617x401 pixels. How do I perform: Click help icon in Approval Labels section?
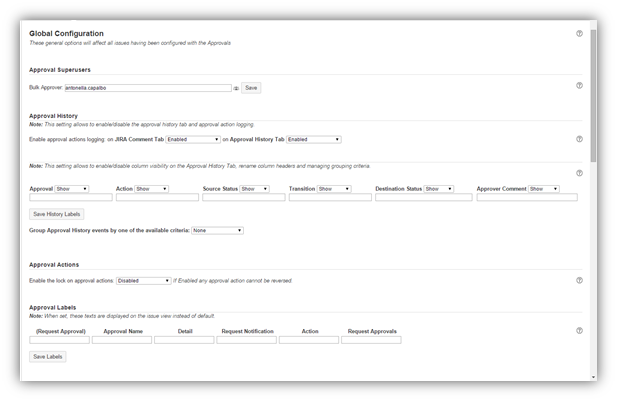580,330
